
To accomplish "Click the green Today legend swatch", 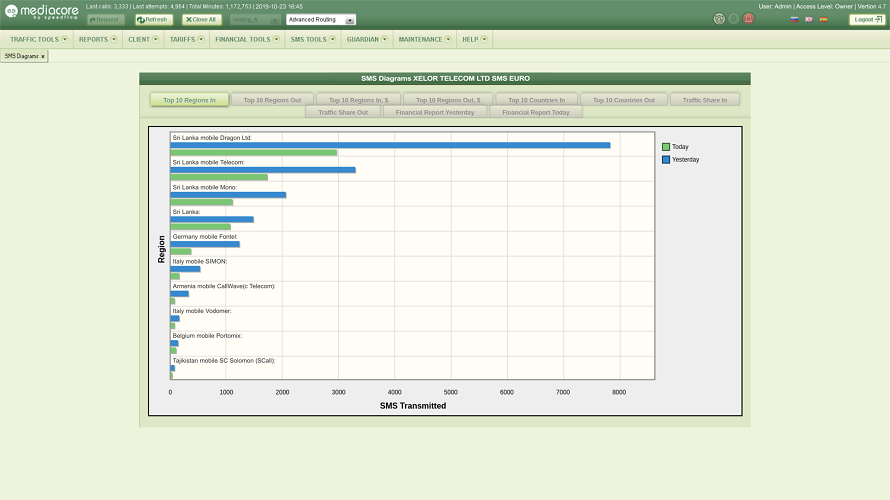I will click(666, 147).
